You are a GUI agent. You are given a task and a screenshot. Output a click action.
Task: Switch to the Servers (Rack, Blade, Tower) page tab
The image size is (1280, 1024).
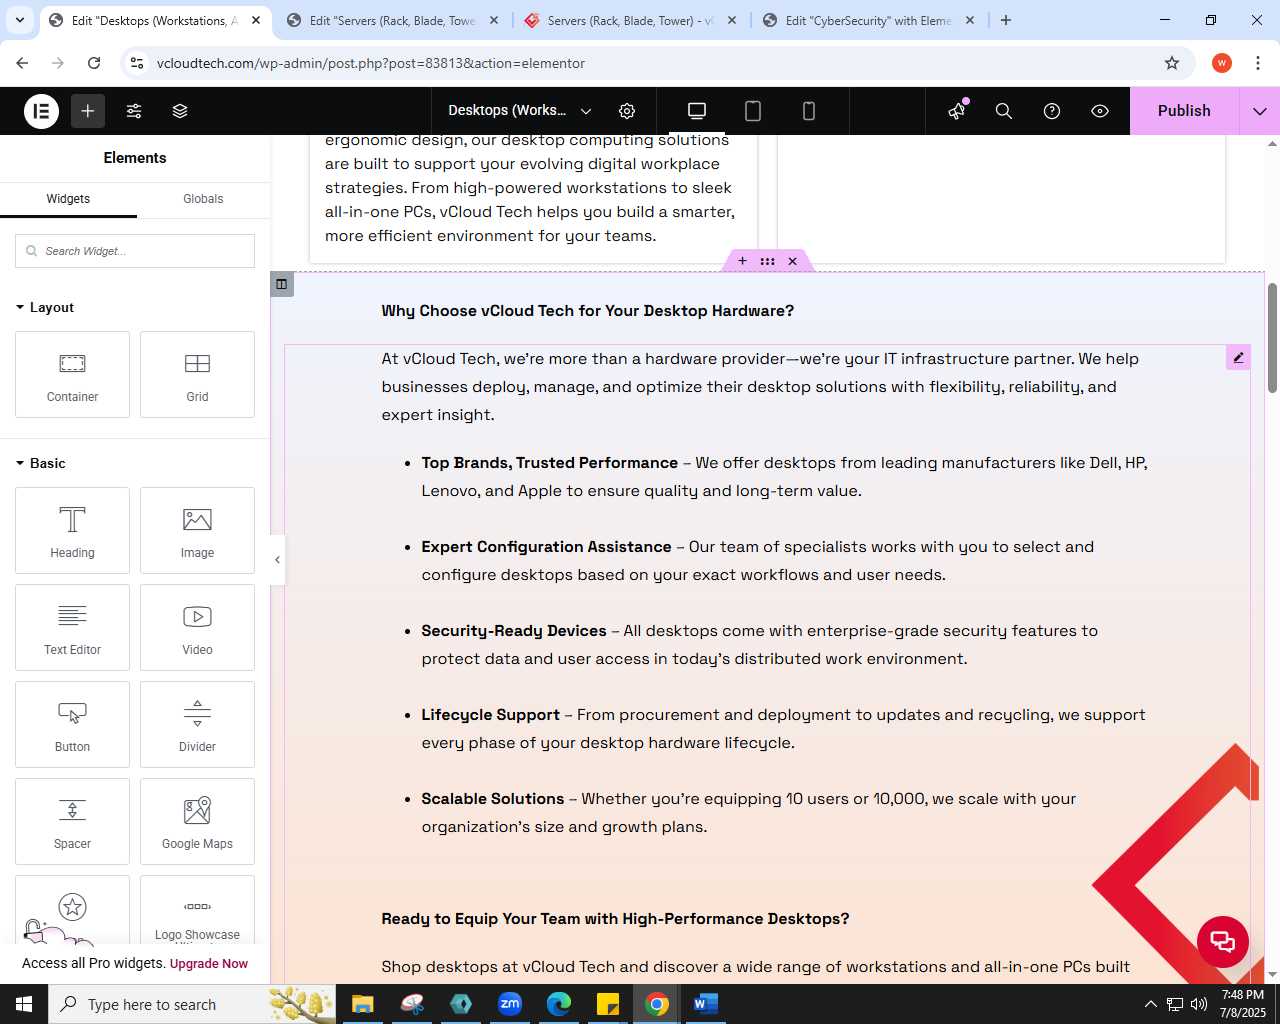pos(630,20)
